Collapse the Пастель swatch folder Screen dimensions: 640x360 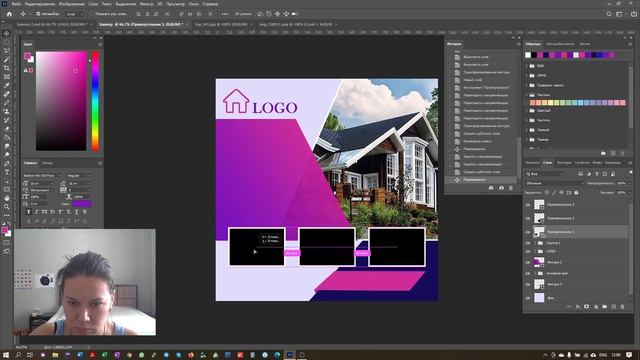527,95
